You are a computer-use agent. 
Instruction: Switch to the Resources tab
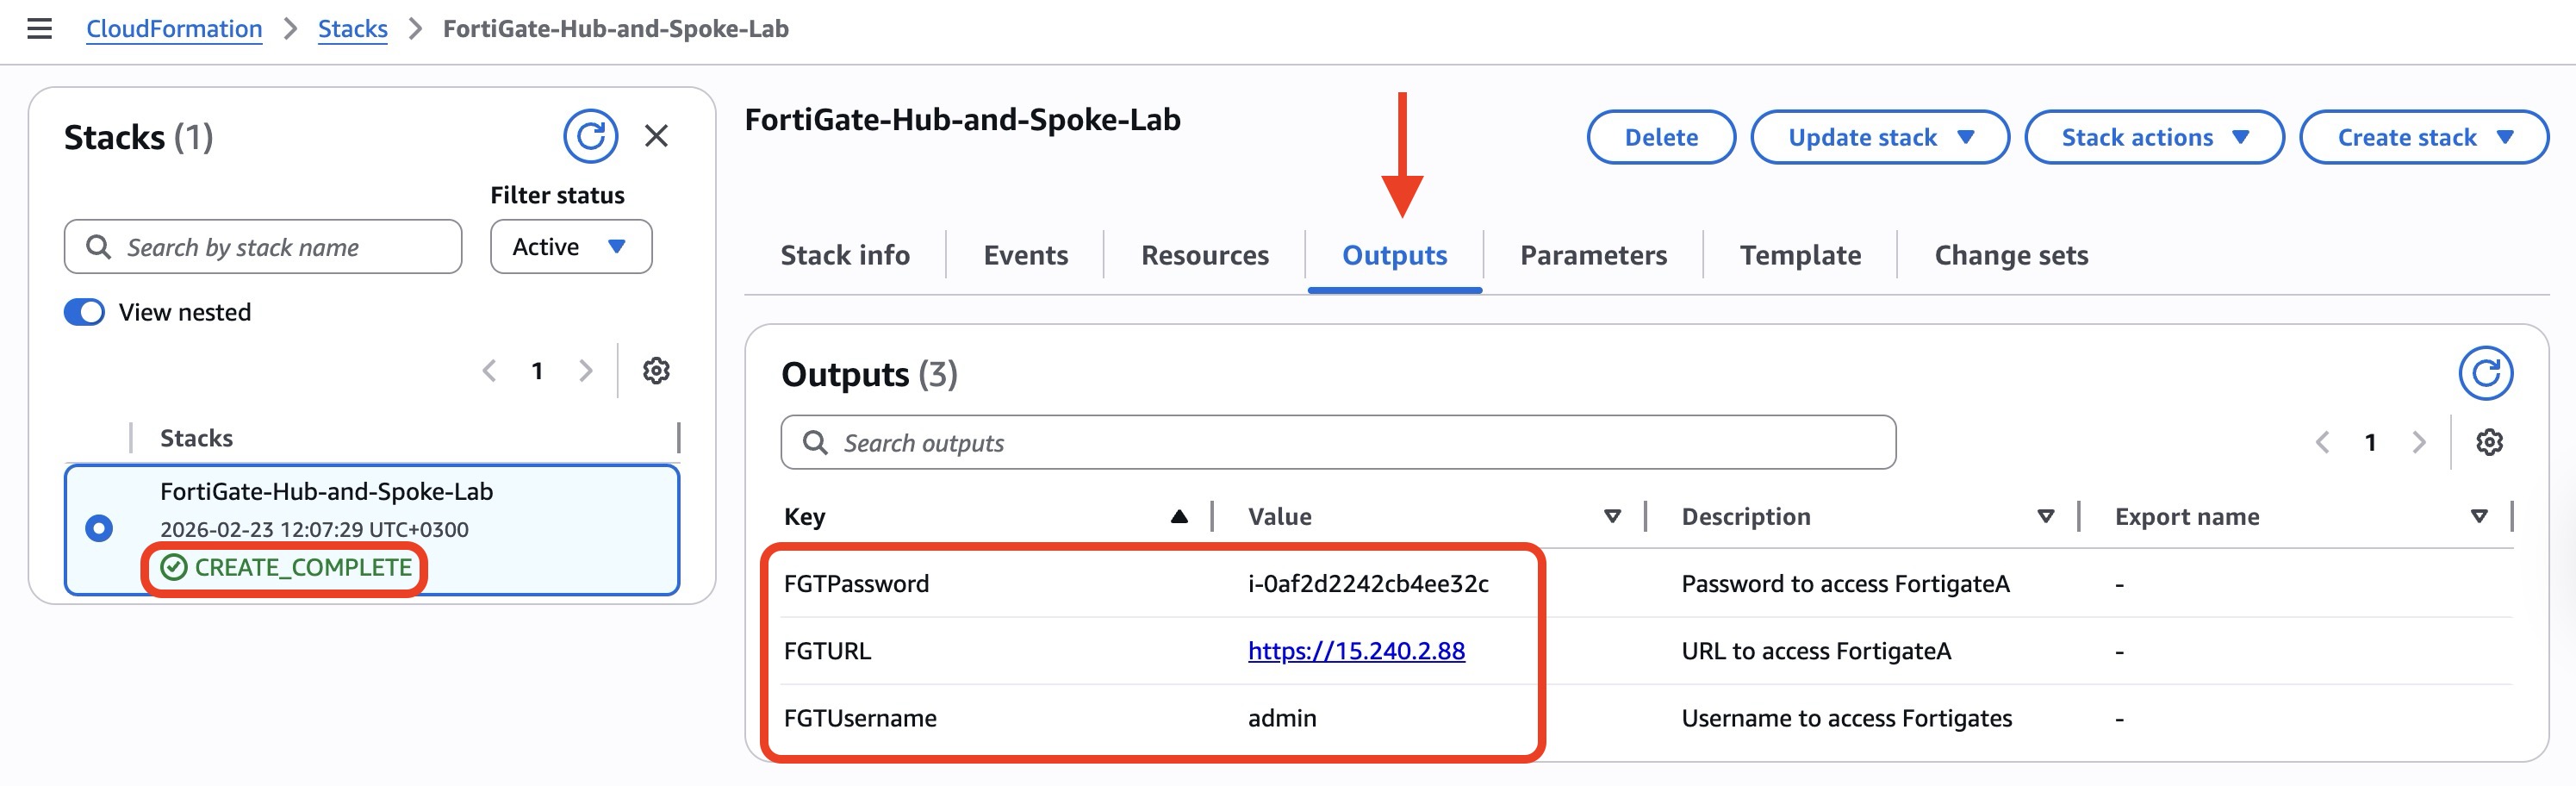click(1205, 255)
